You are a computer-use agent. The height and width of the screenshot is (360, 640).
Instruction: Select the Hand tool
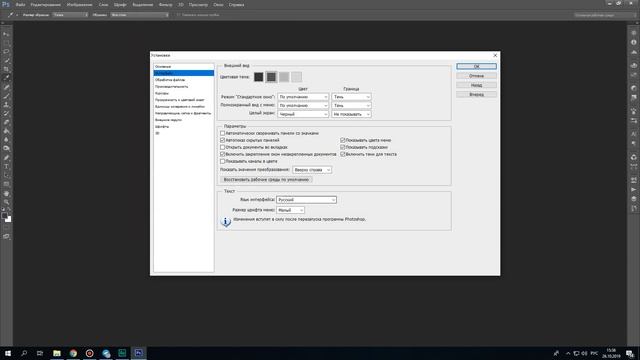[6, 193]
